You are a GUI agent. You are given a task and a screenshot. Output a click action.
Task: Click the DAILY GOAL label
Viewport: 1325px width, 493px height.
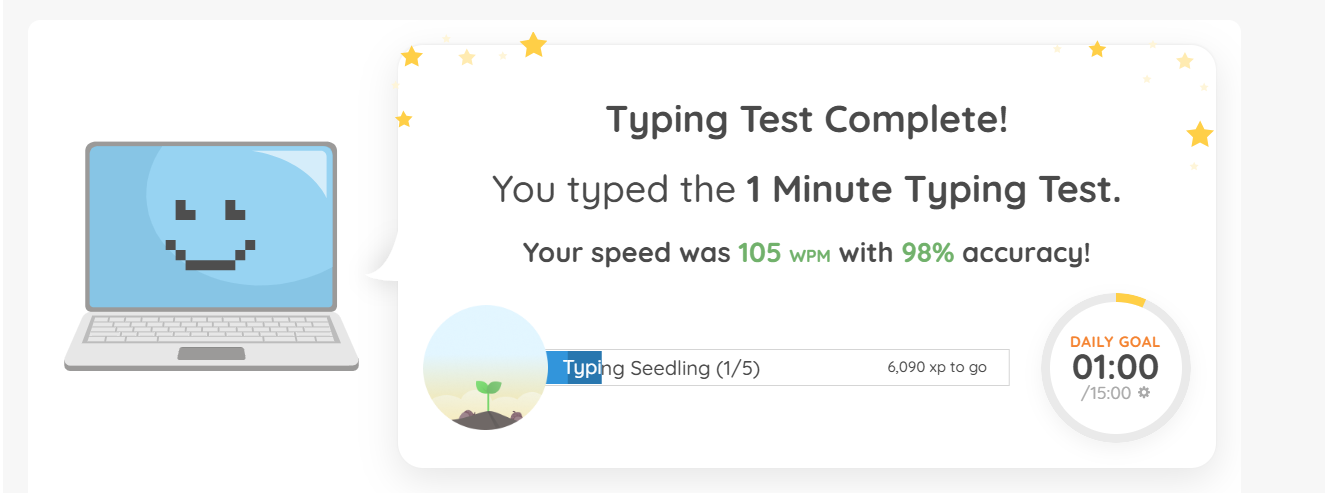click(x=1115, y=342)
